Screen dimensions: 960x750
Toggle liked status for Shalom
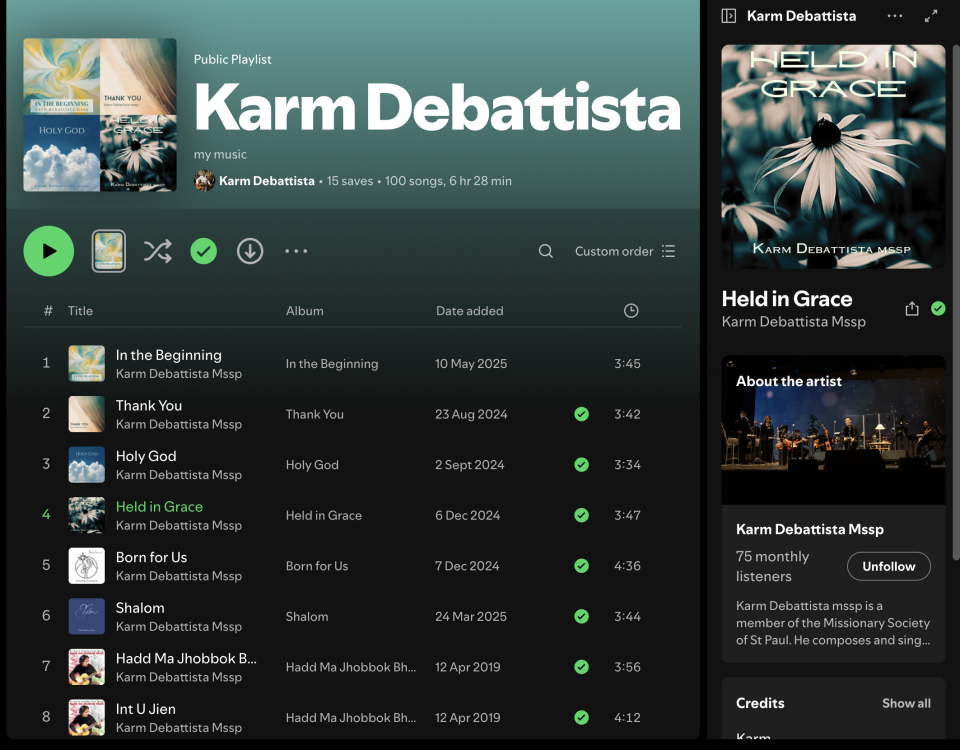pyautogui.click(x=582, y=617)
